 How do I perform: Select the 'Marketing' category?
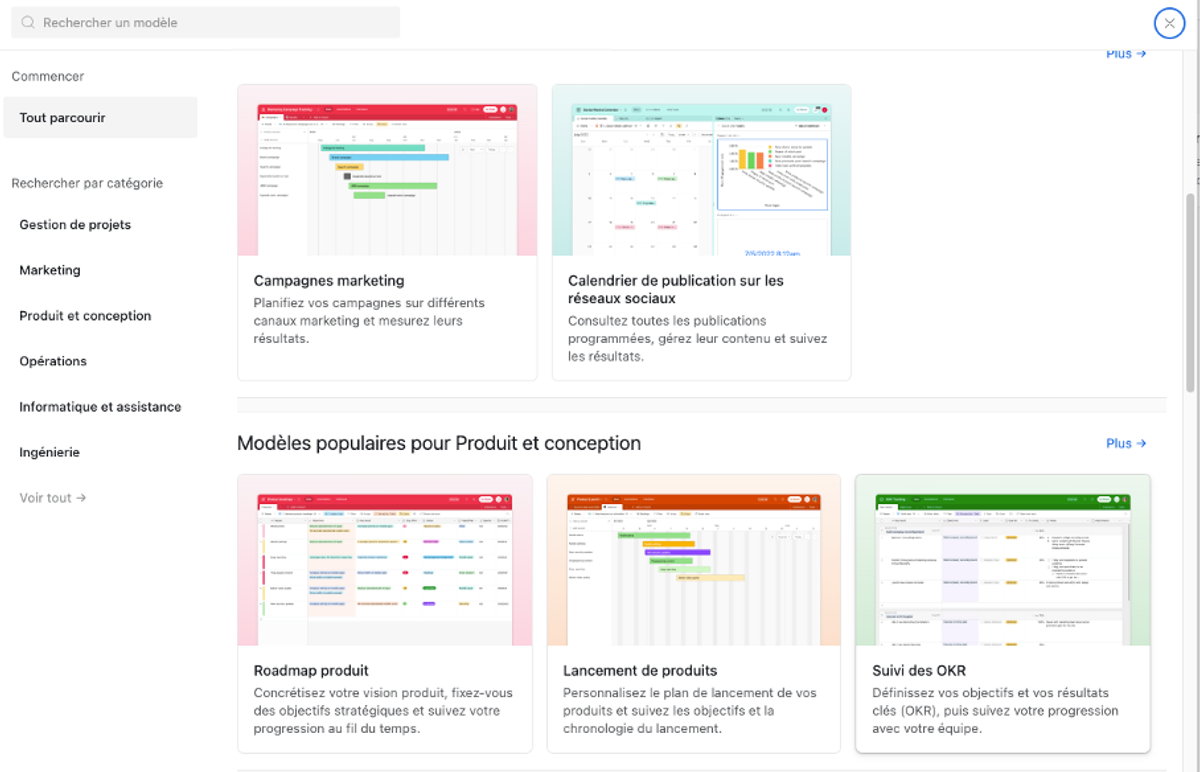click(49, 269)
